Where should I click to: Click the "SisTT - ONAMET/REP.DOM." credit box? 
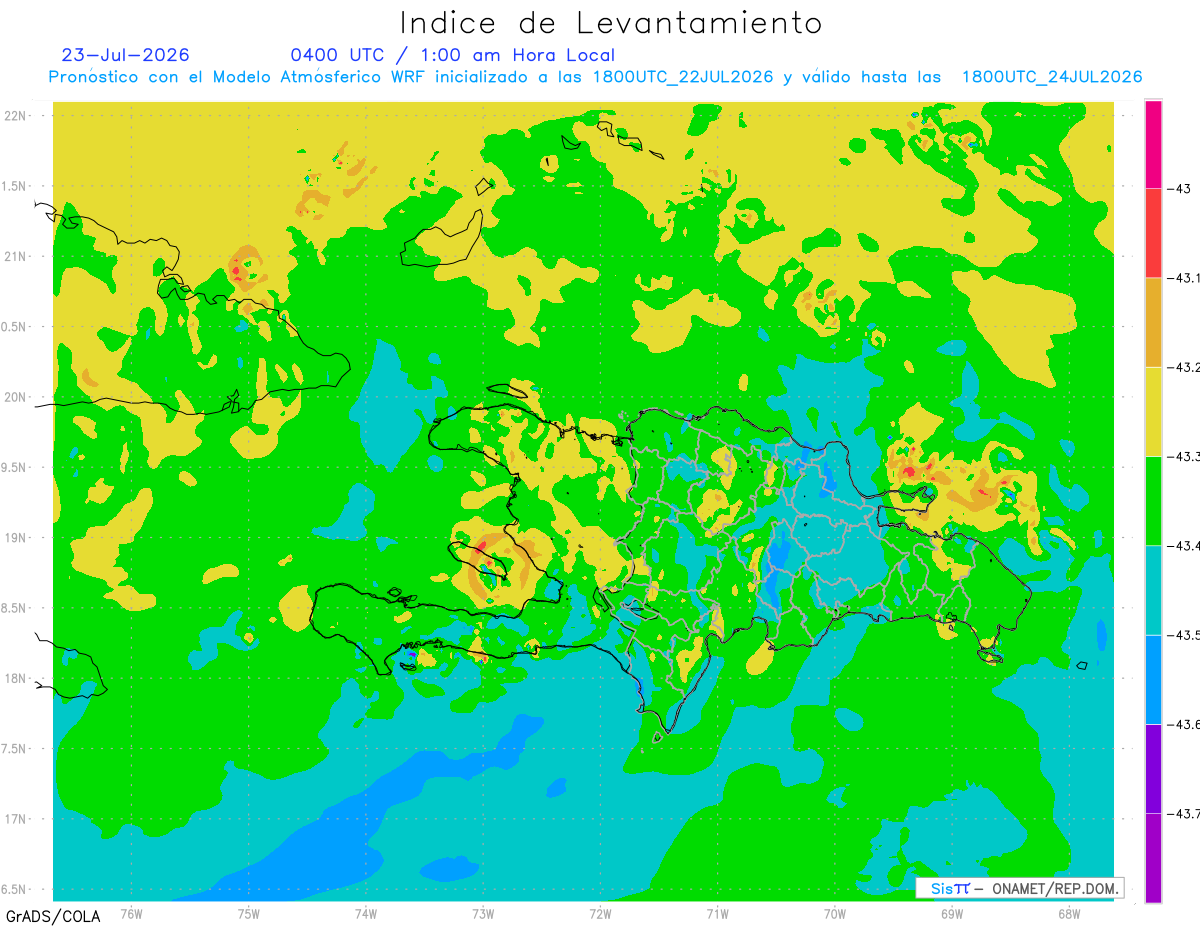click(x=1020, y=888)
